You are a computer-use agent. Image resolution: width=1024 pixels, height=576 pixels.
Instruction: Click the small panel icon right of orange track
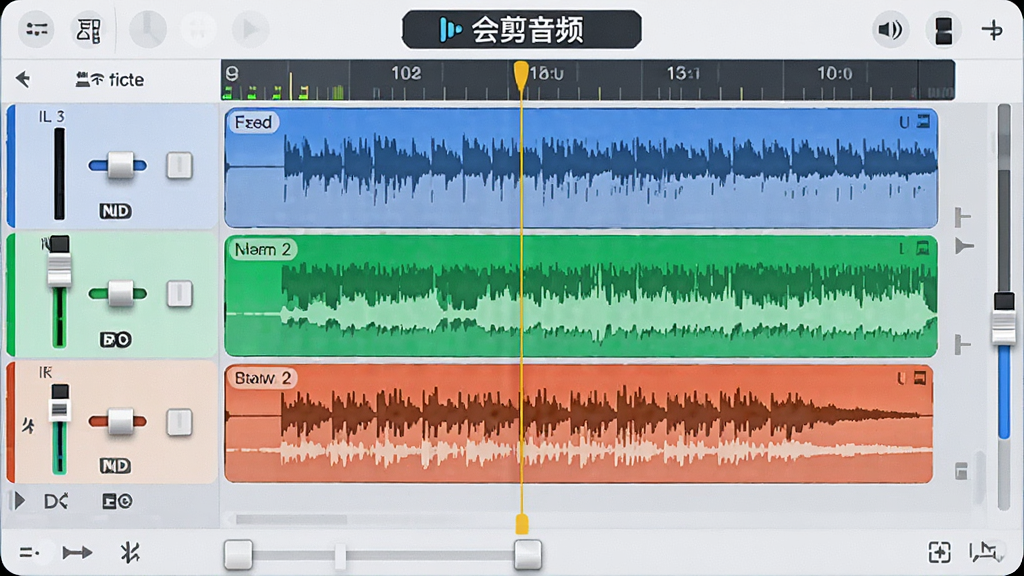(961, 471)
